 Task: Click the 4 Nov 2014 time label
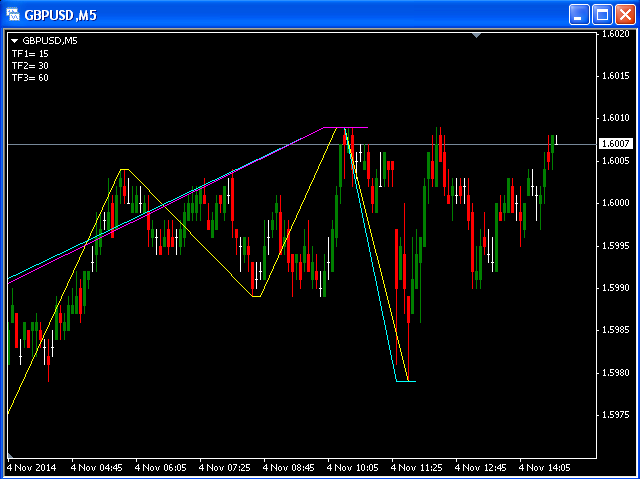31,467
